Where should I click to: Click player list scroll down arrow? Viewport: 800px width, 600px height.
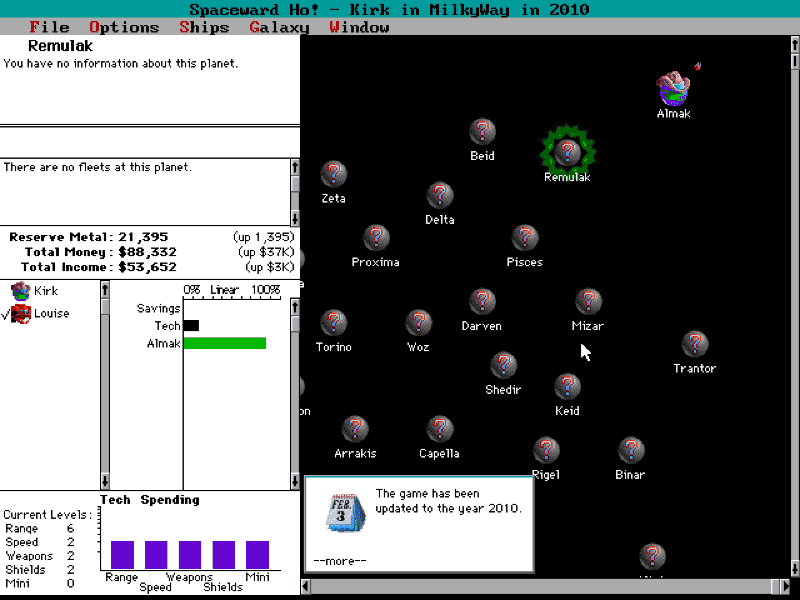coord(105,481)
